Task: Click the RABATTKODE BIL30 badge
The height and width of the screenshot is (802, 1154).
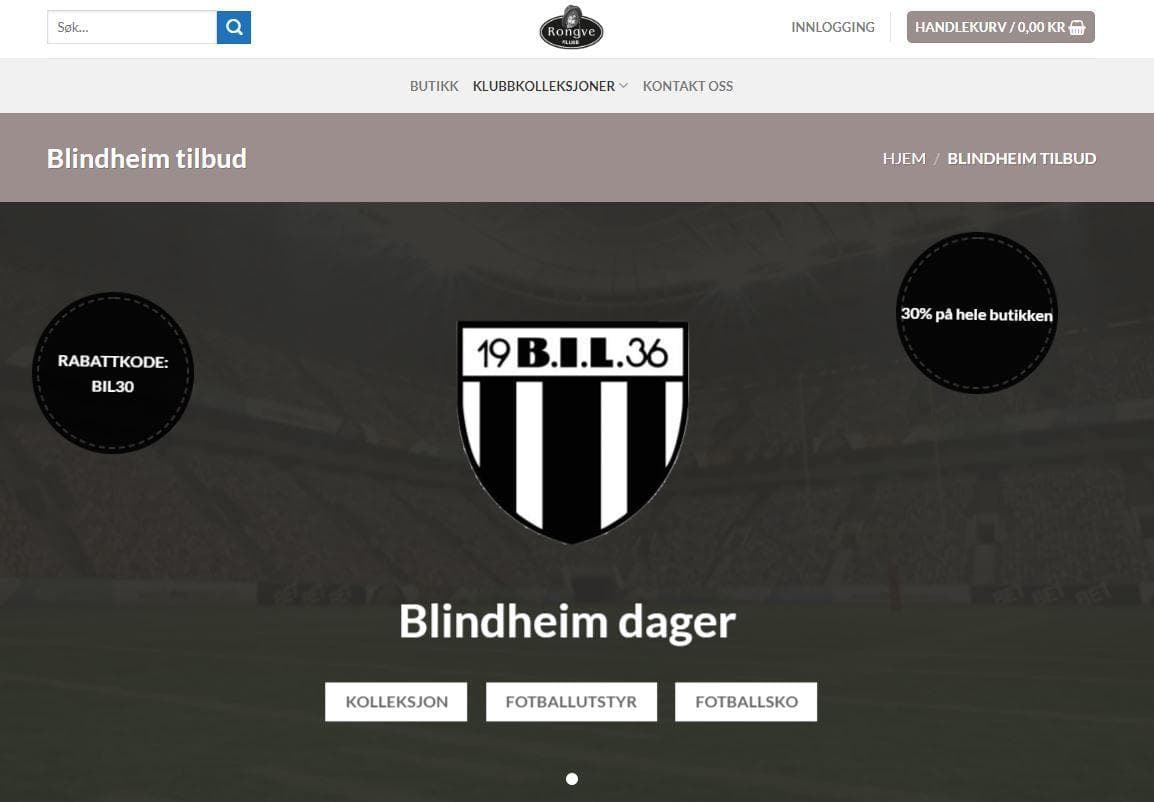Action: (x=113, y=373)
